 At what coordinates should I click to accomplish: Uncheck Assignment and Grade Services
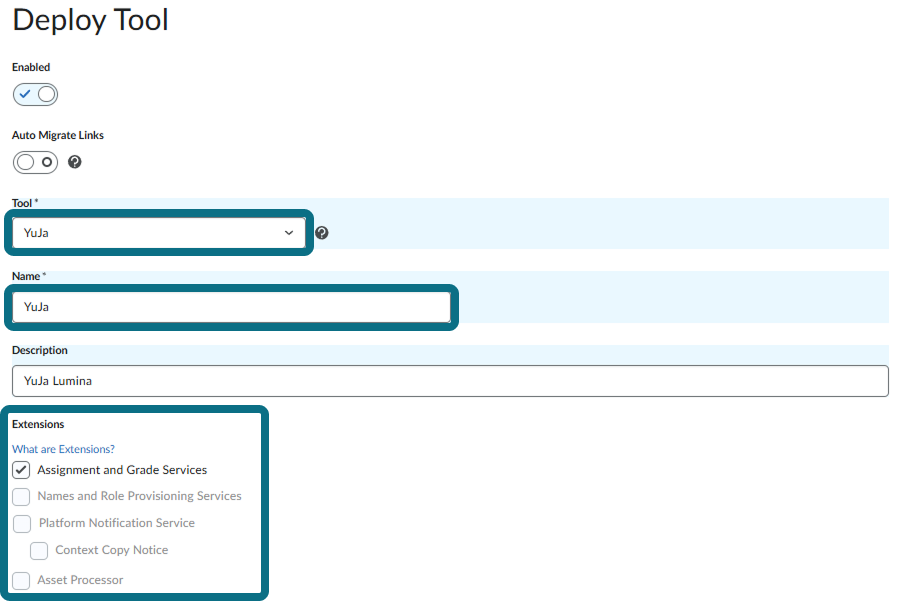(21, 470)
